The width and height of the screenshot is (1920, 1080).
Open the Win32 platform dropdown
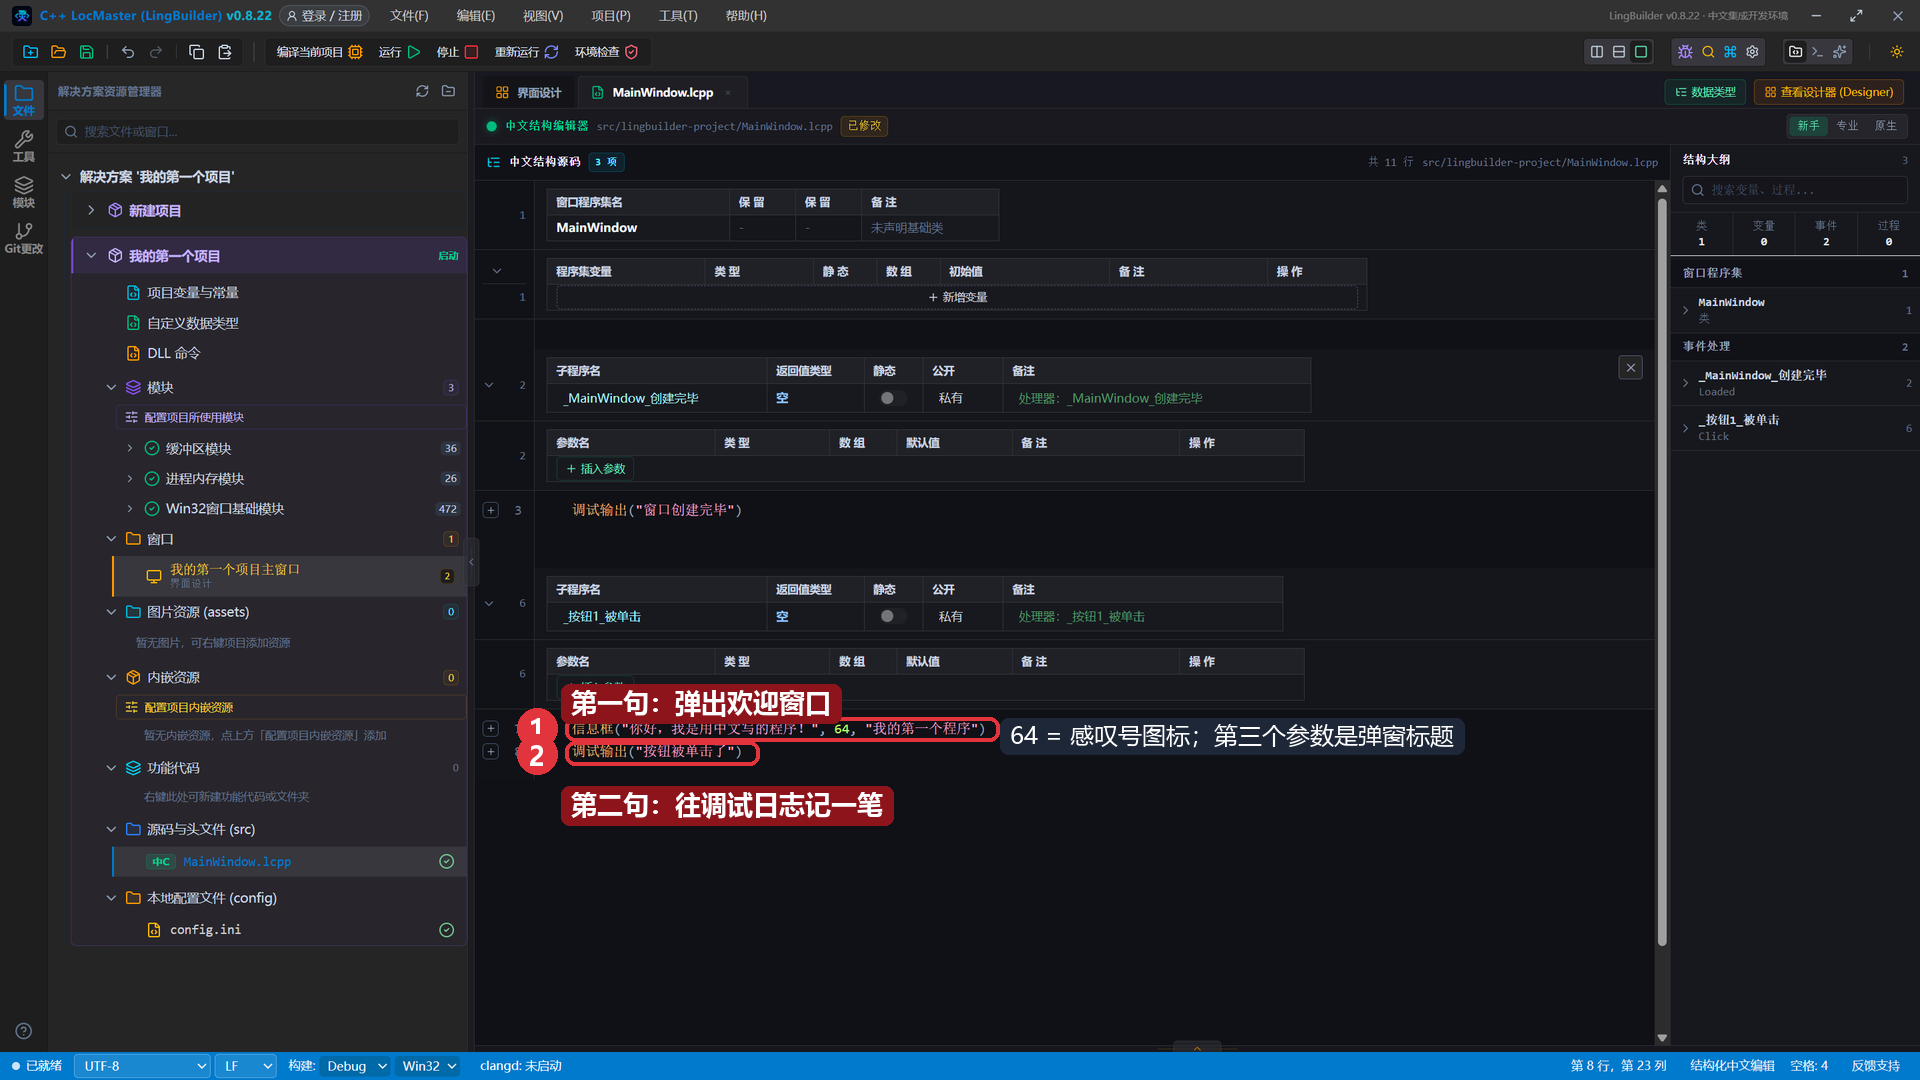click(429, 1066)
